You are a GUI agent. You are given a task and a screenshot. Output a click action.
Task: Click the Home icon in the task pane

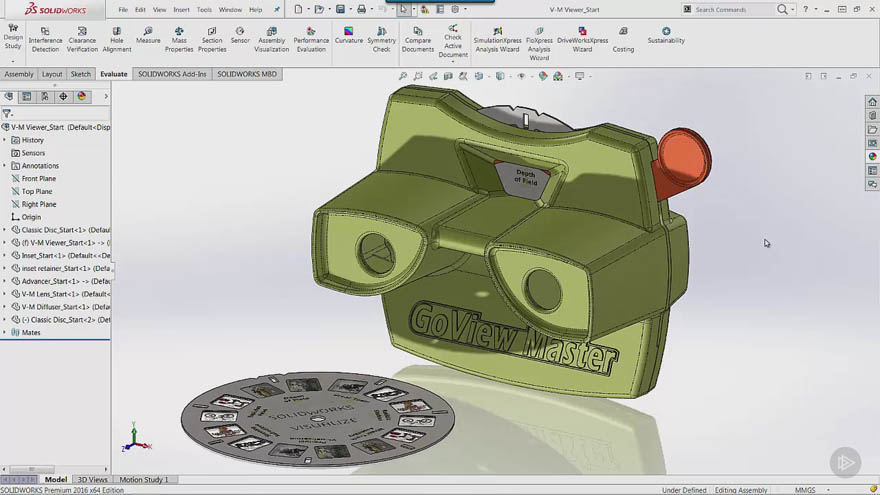[x=872, y=102]
